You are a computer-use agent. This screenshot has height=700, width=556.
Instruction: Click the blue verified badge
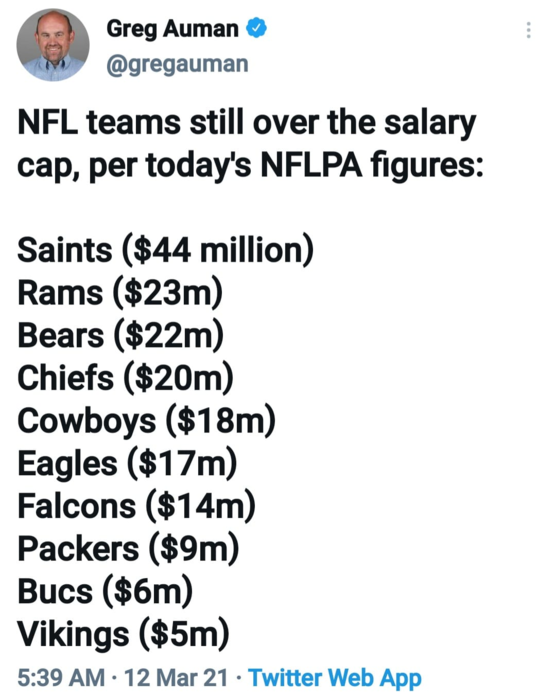click(256, 28)
